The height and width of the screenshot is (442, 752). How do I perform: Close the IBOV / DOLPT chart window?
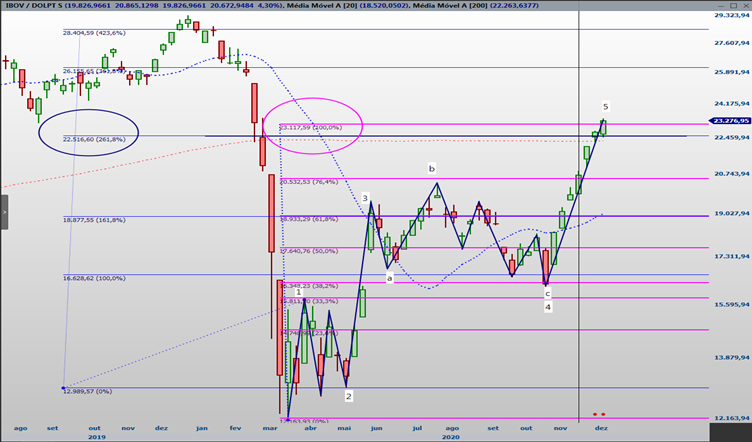tap(745, 5)
